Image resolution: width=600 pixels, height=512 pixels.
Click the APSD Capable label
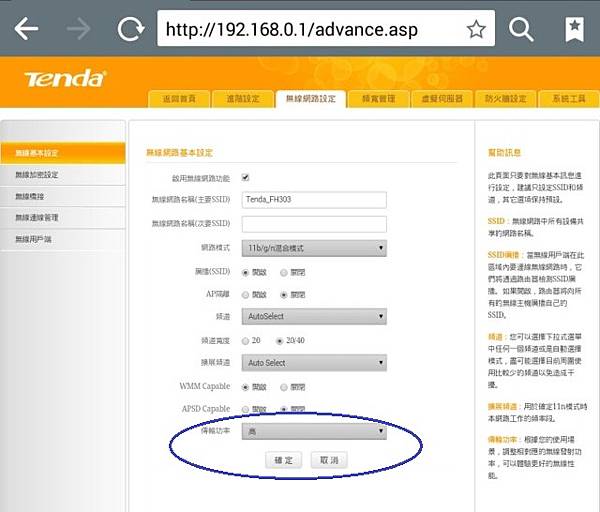[x=206, y=409]
